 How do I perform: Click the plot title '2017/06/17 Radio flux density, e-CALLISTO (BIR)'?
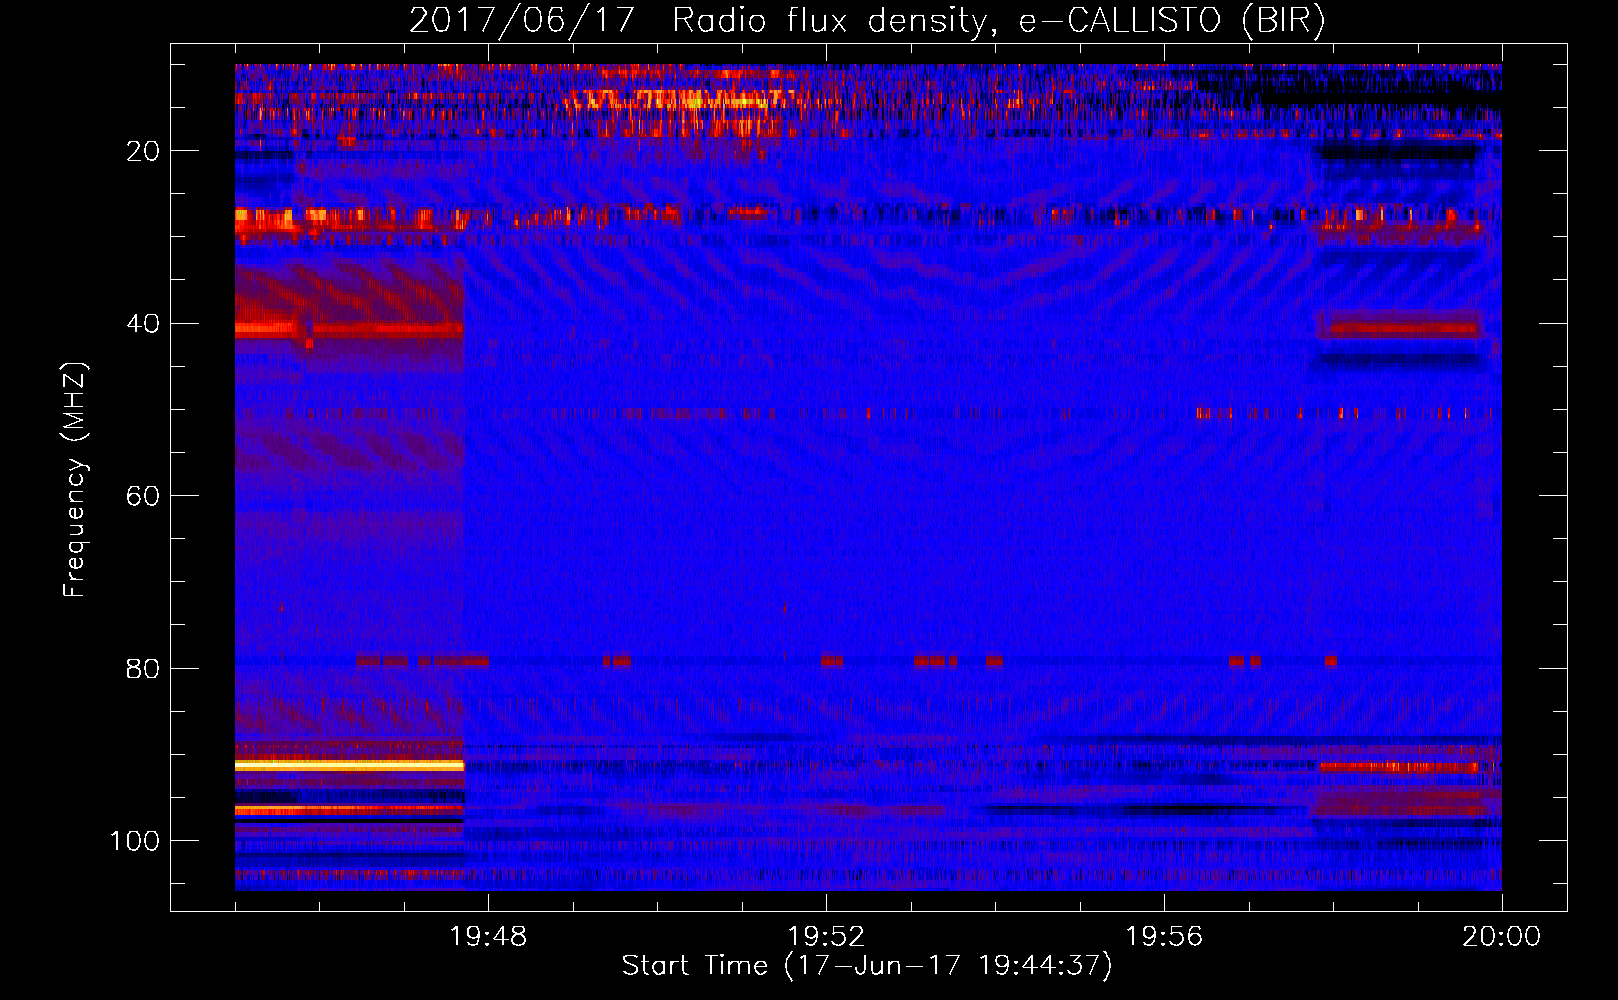pyautogui.click(x=867, y=21)
